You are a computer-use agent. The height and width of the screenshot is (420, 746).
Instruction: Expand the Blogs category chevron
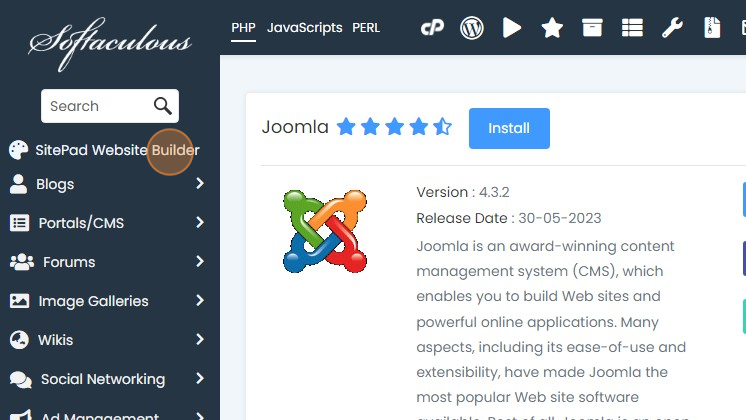tap(200, 184)
